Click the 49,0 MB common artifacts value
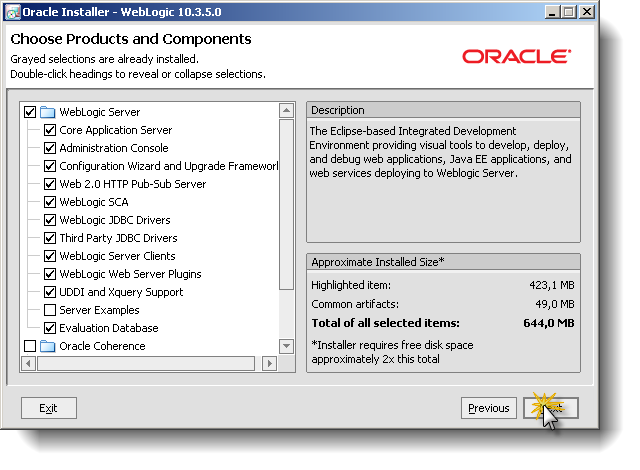 coord(555,304)
